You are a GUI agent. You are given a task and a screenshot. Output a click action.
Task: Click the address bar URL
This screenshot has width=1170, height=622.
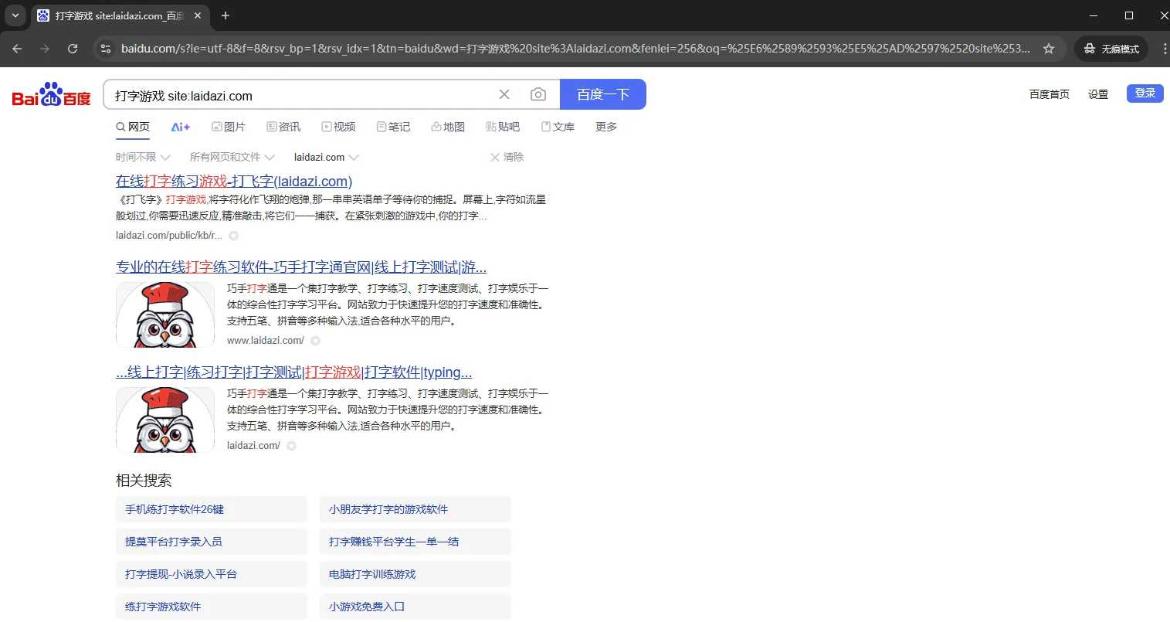pyautogui.click(x=575, y=48)
